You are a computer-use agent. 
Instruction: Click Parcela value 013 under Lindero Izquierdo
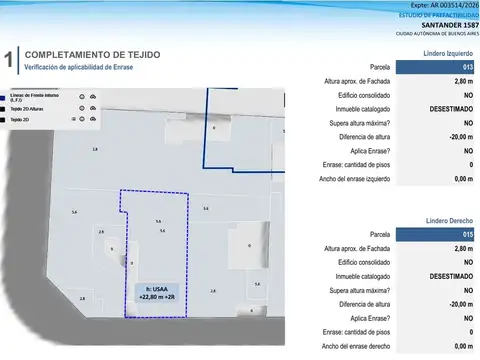(x=435, y=67)
